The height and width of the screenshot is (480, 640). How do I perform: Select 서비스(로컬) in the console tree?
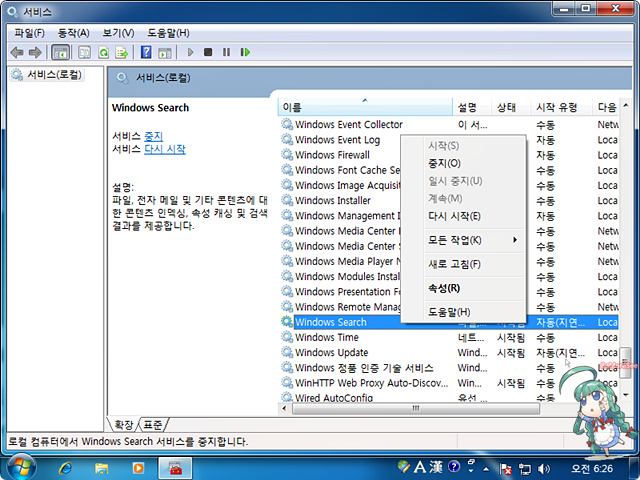tap(54, 75)
